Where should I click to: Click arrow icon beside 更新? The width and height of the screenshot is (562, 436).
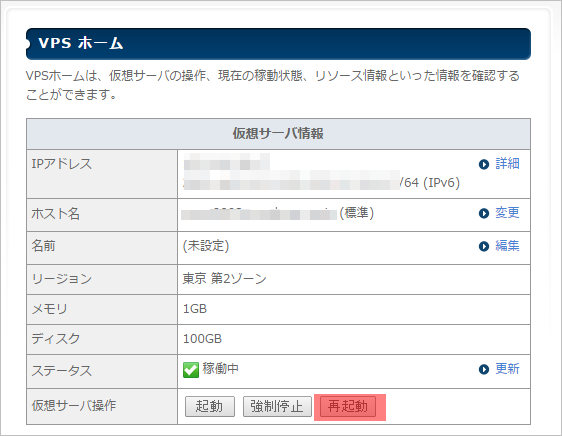coord(484,369)
